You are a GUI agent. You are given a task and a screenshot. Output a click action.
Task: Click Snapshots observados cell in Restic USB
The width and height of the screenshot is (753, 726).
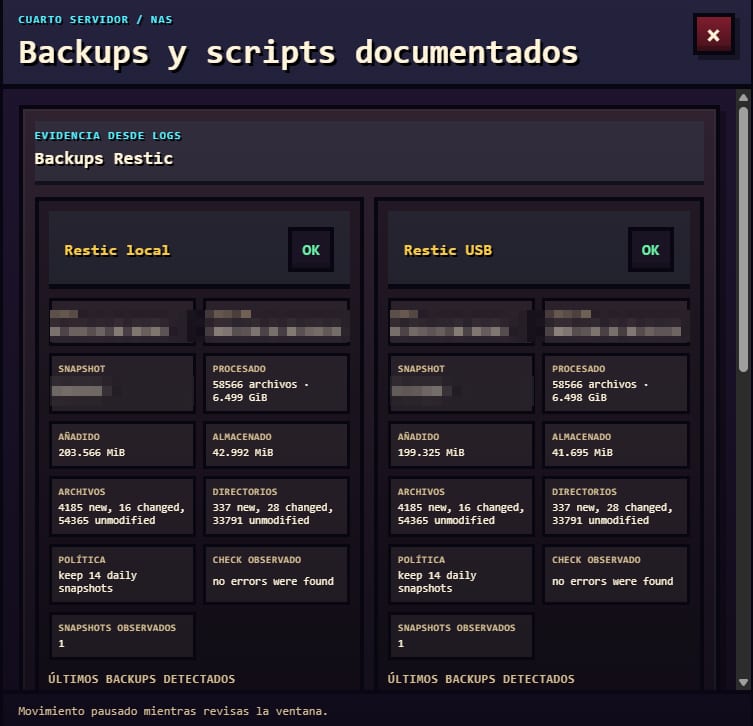462,636
